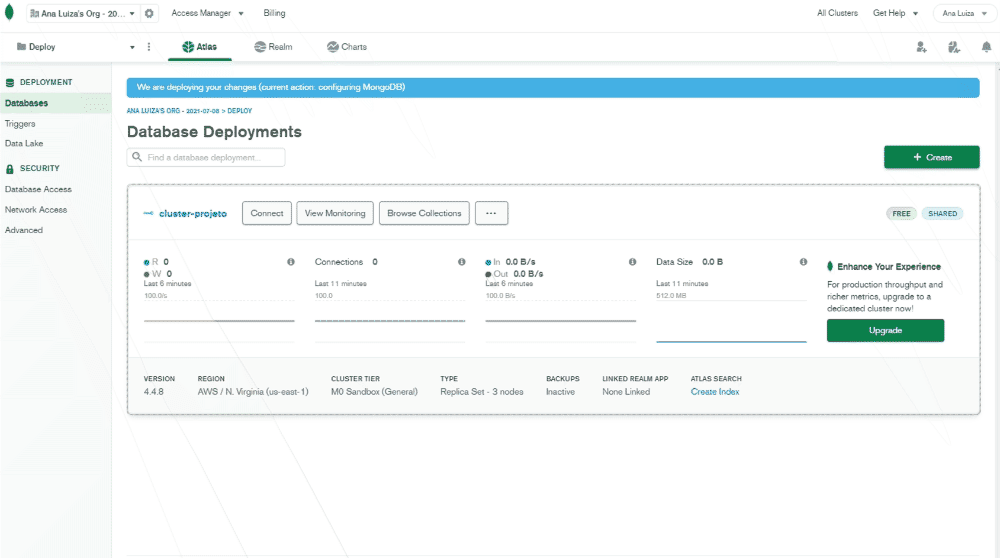
Task: Open project options three-dot menu
Action: click(149, 47)
